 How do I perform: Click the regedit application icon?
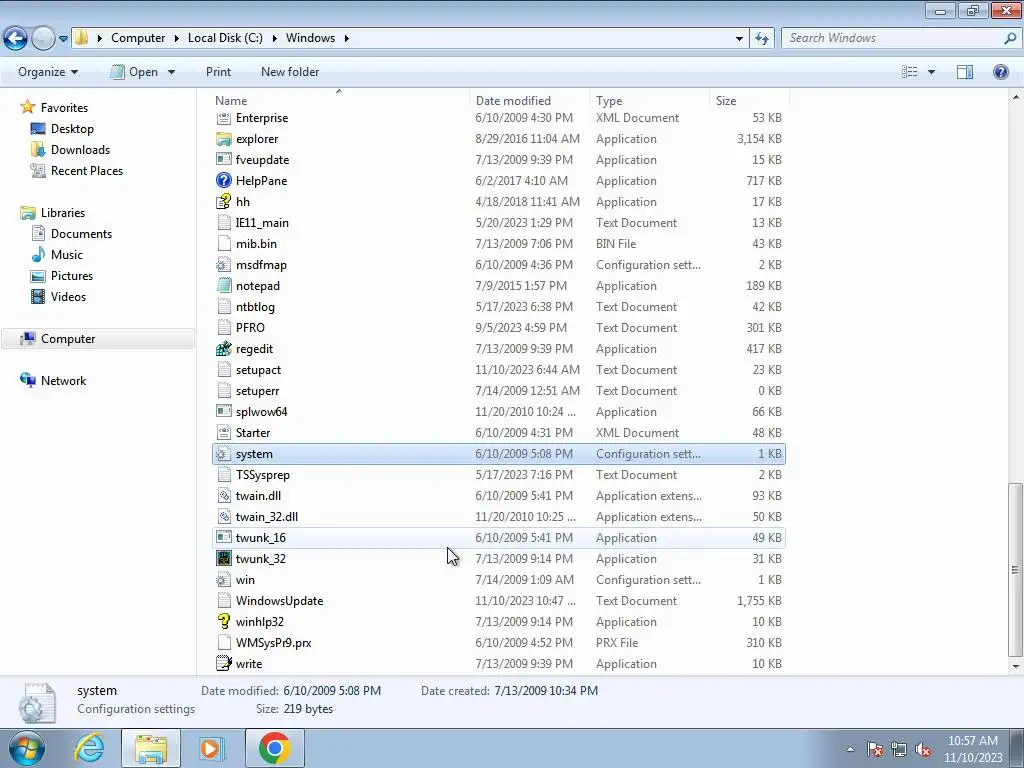click(x=223, y=349)
